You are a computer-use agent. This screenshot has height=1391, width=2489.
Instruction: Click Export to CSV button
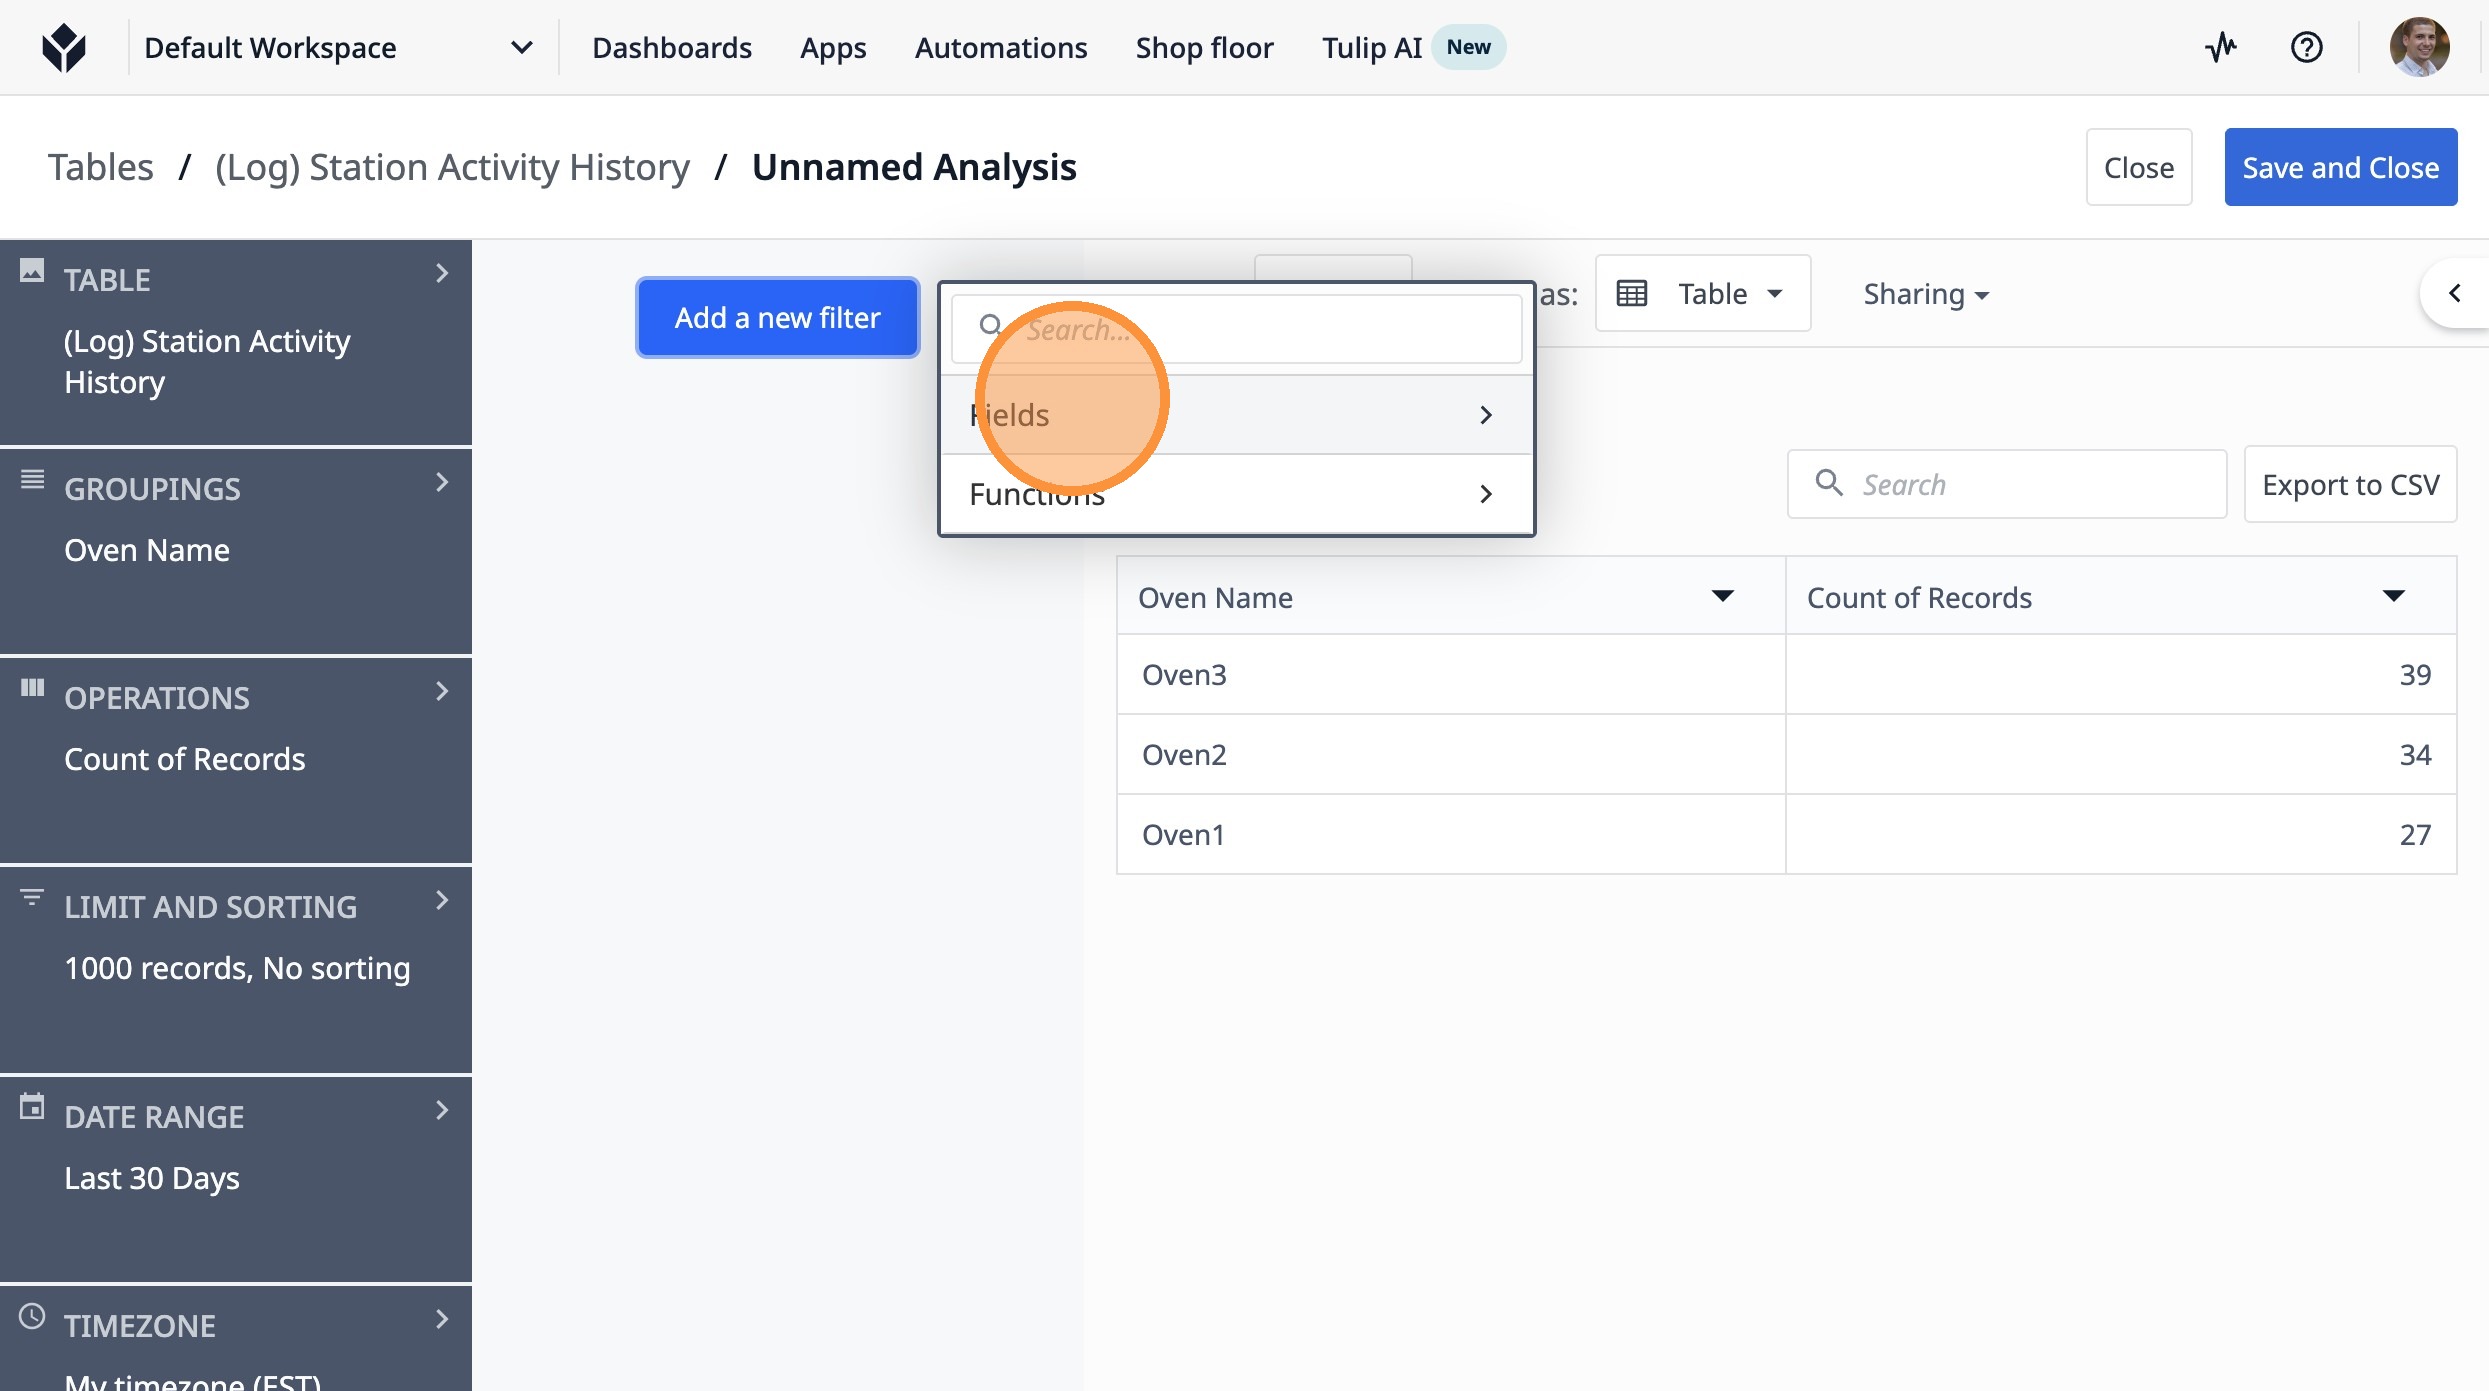(x=2349, y=485)
